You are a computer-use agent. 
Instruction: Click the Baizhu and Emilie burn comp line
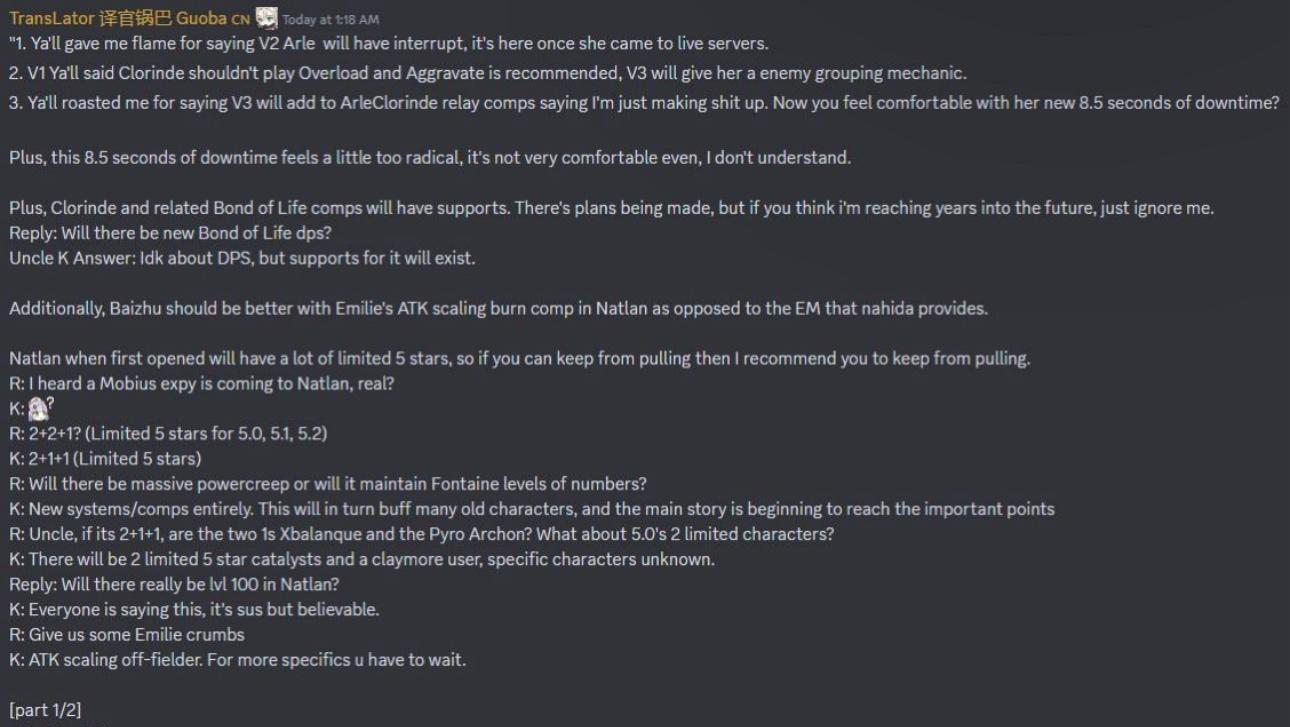click(x=498, y=308)
